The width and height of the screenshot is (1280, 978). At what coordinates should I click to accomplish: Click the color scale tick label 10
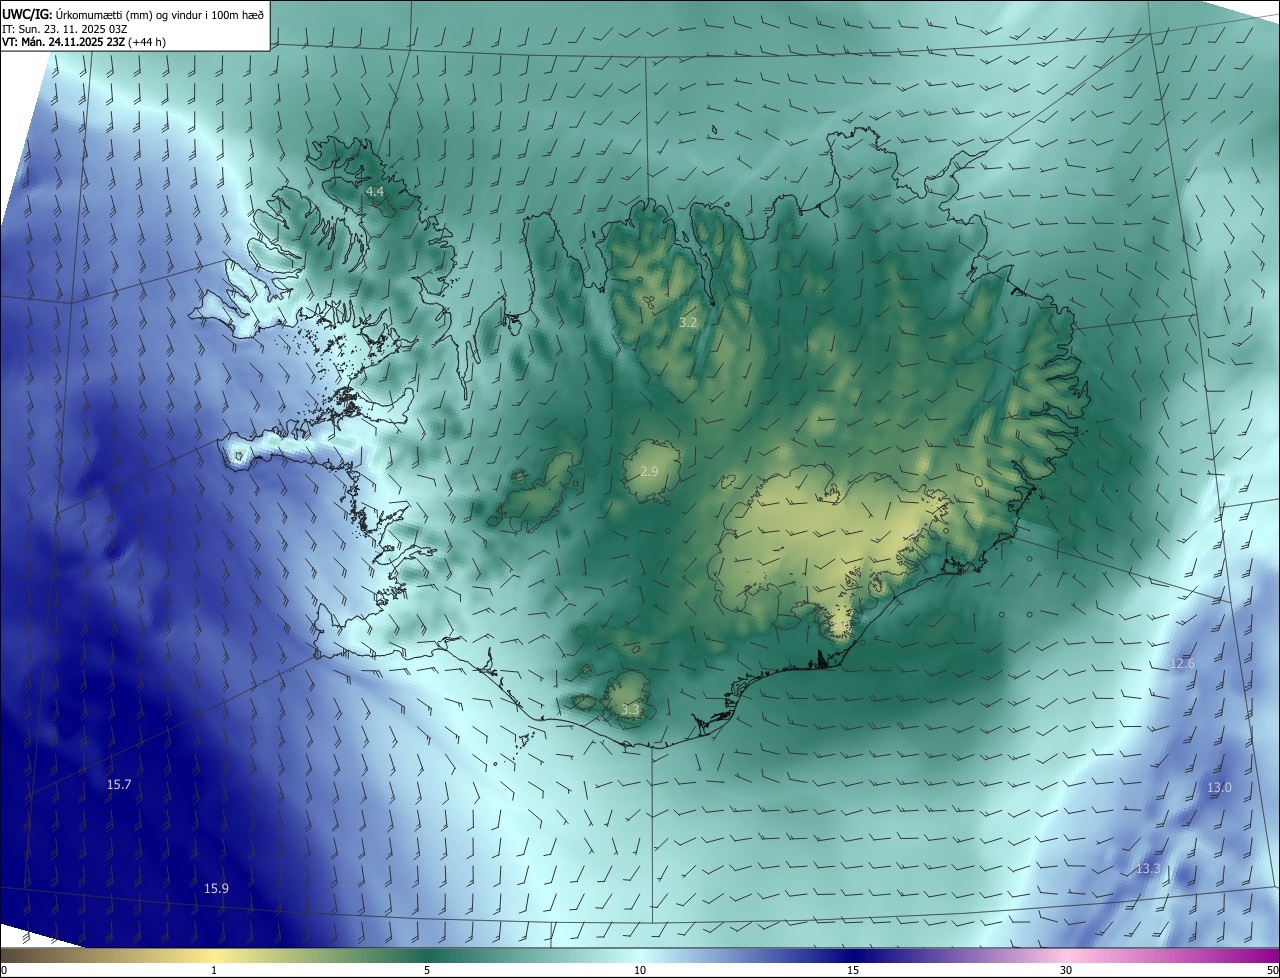tap(640, 970)
